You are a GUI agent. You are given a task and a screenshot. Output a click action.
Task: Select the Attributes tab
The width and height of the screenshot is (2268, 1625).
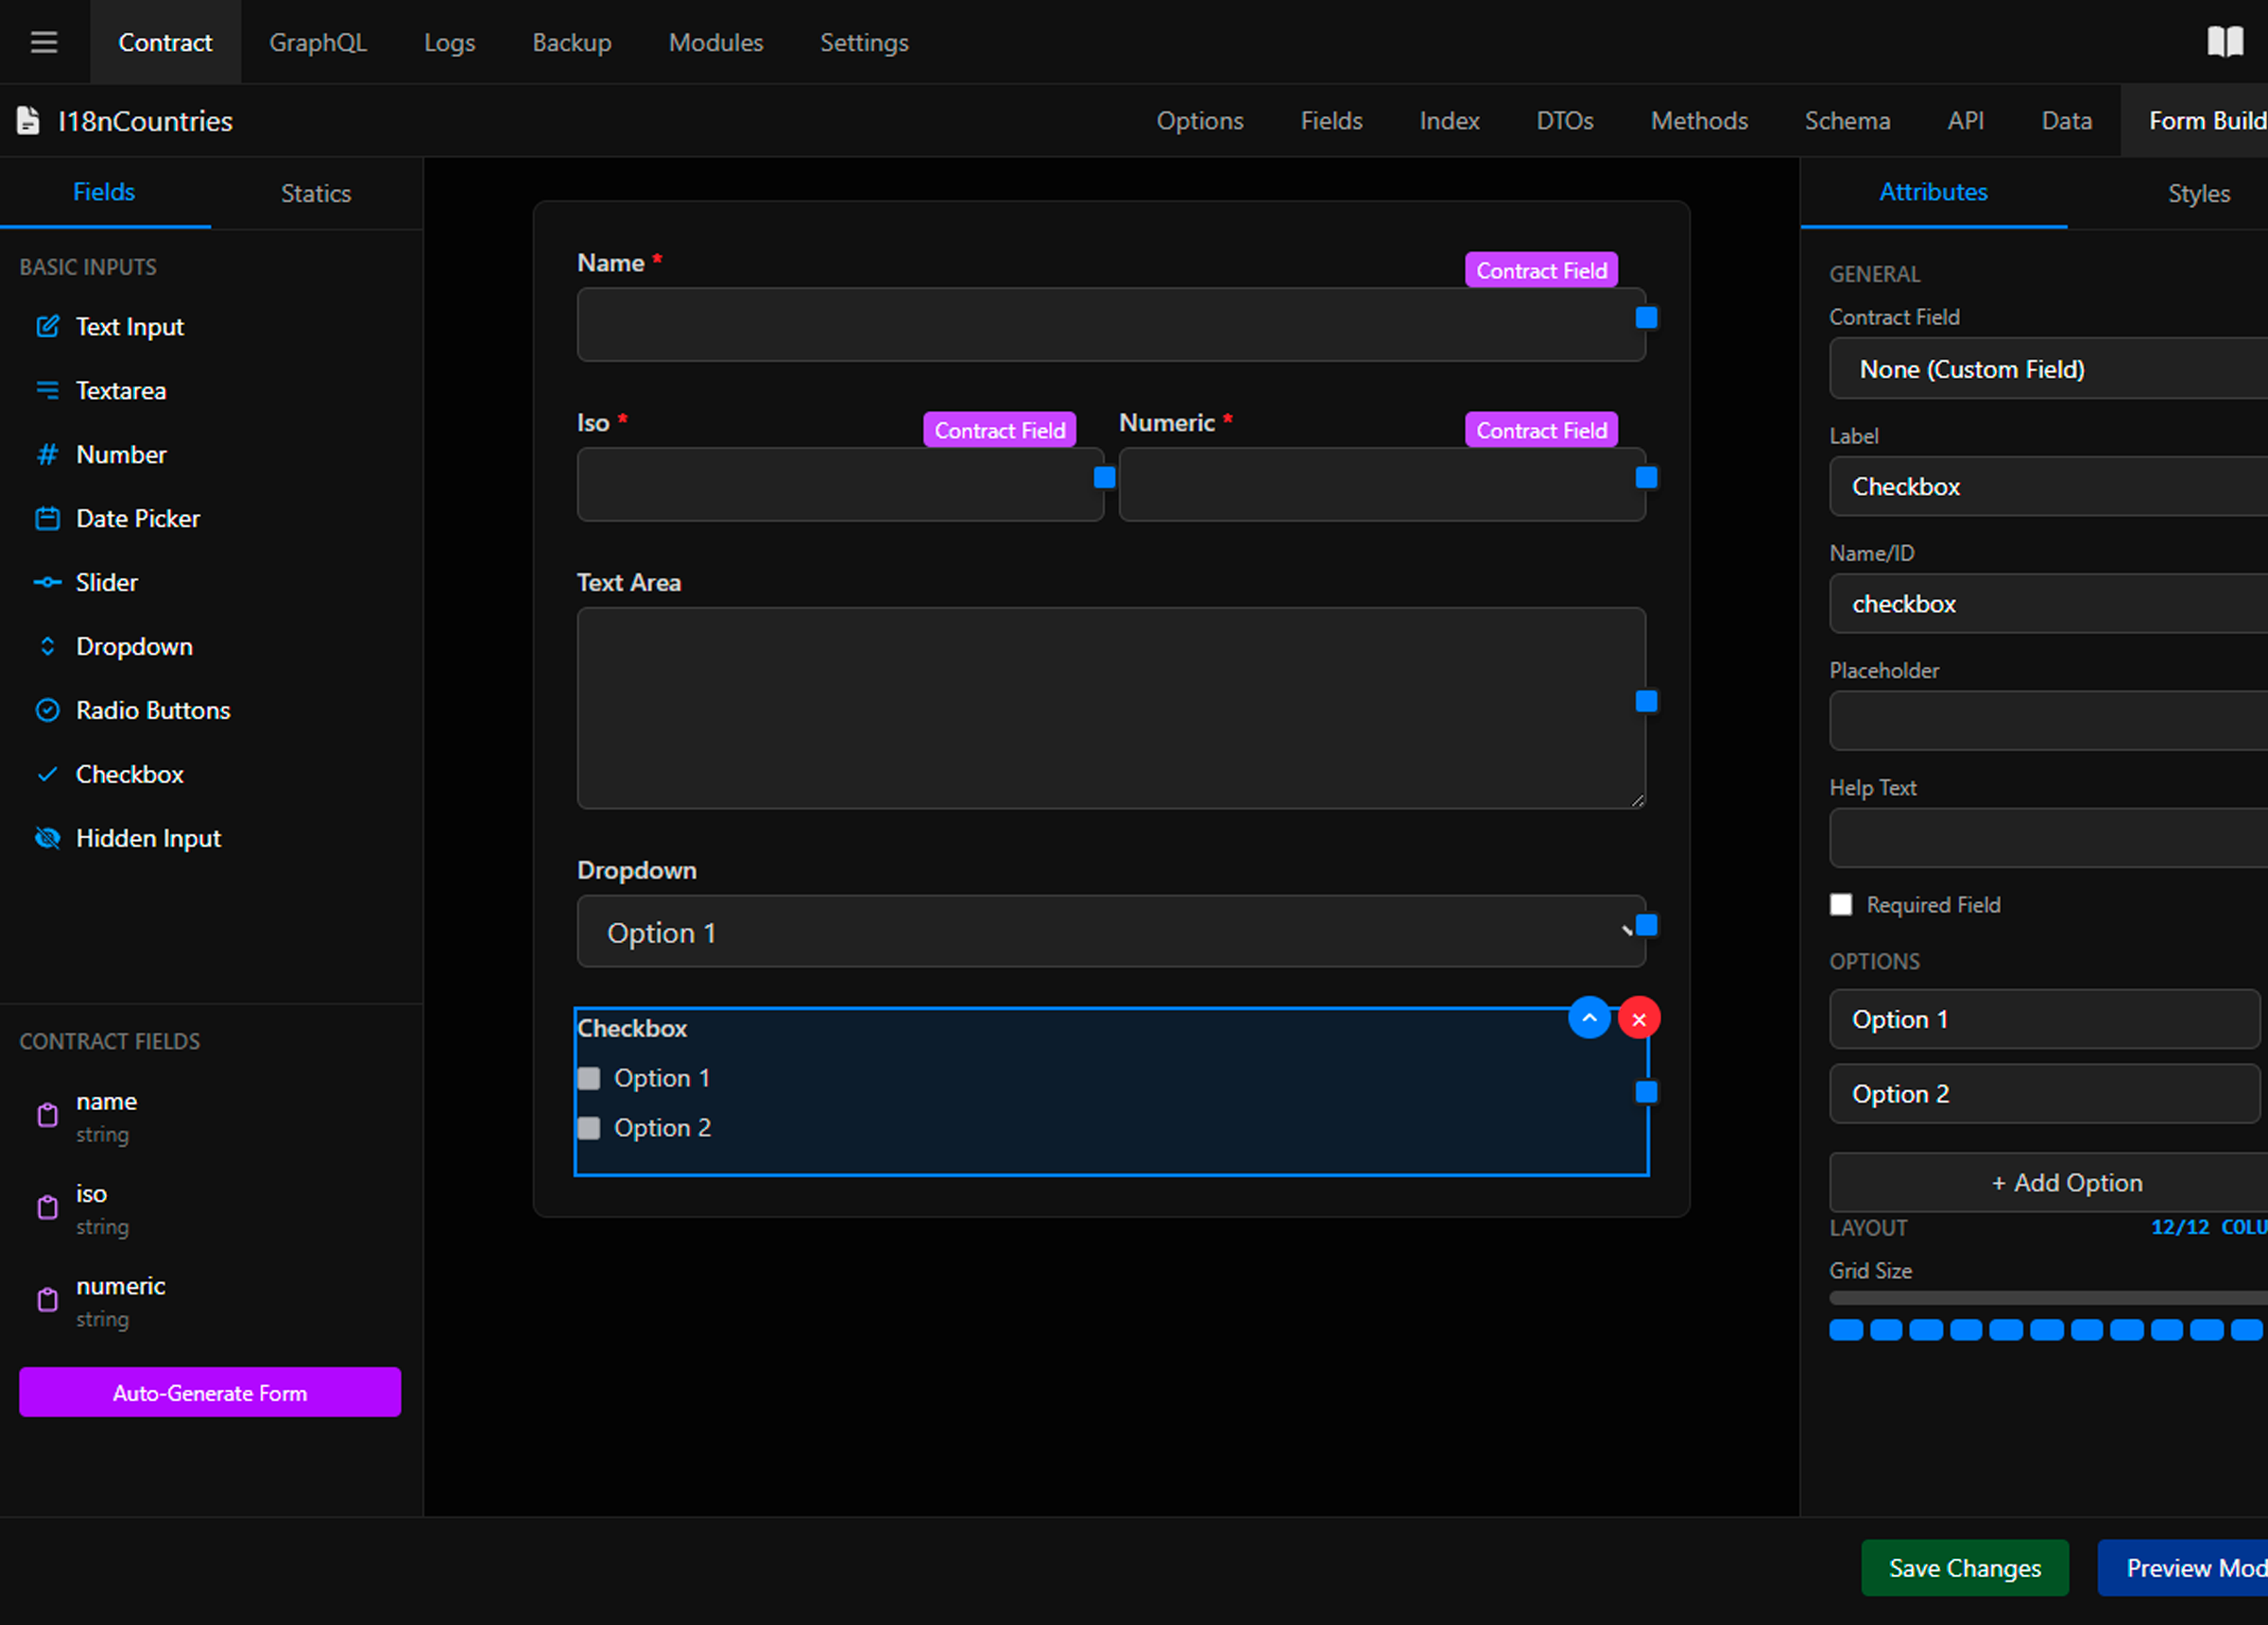pyautogui.click(x=1933, y=192)
